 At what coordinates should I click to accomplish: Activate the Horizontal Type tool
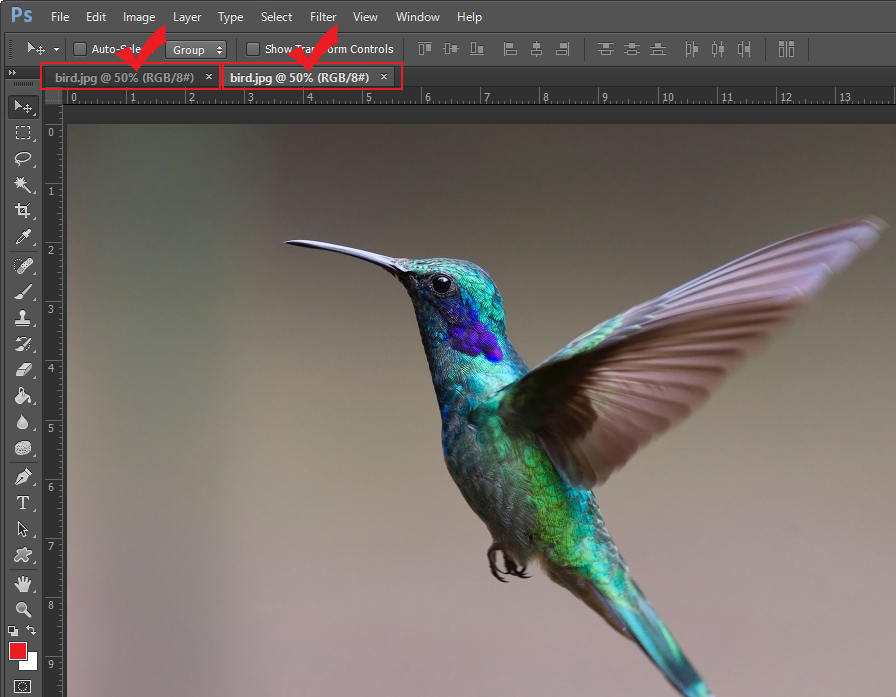click(x=23, y=503)
